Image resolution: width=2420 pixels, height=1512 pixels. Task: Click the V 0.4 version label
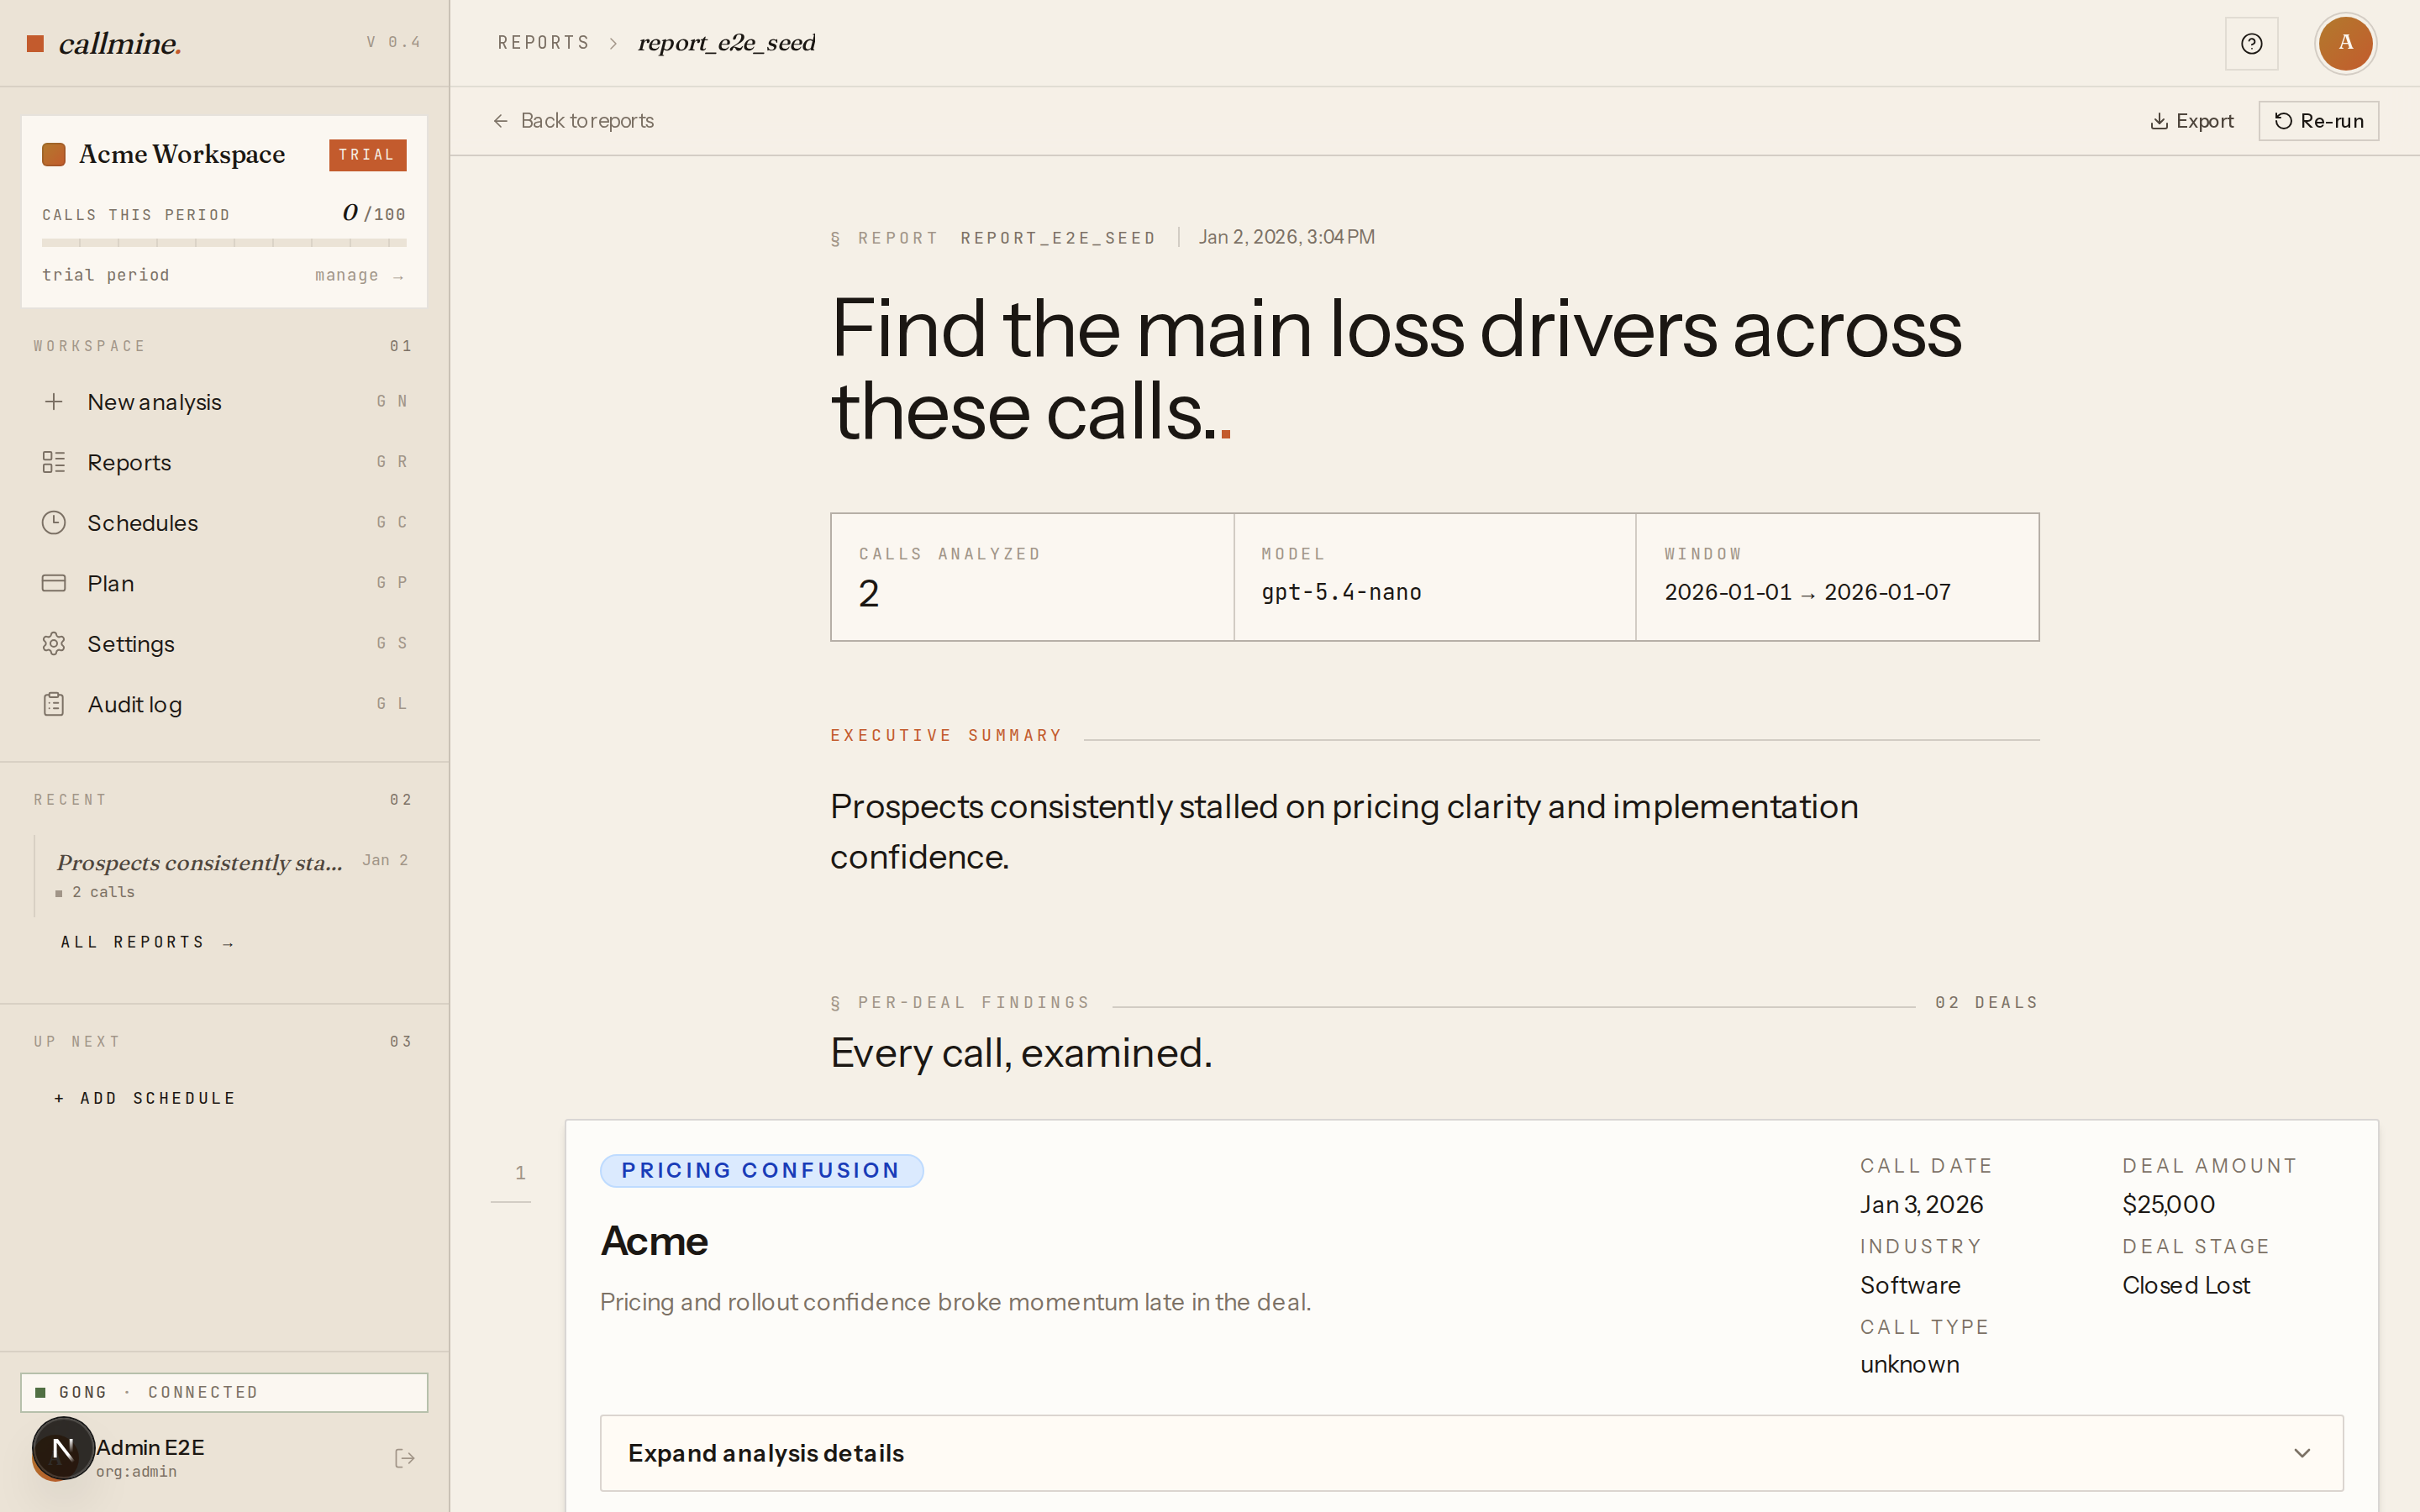point(393,42)
